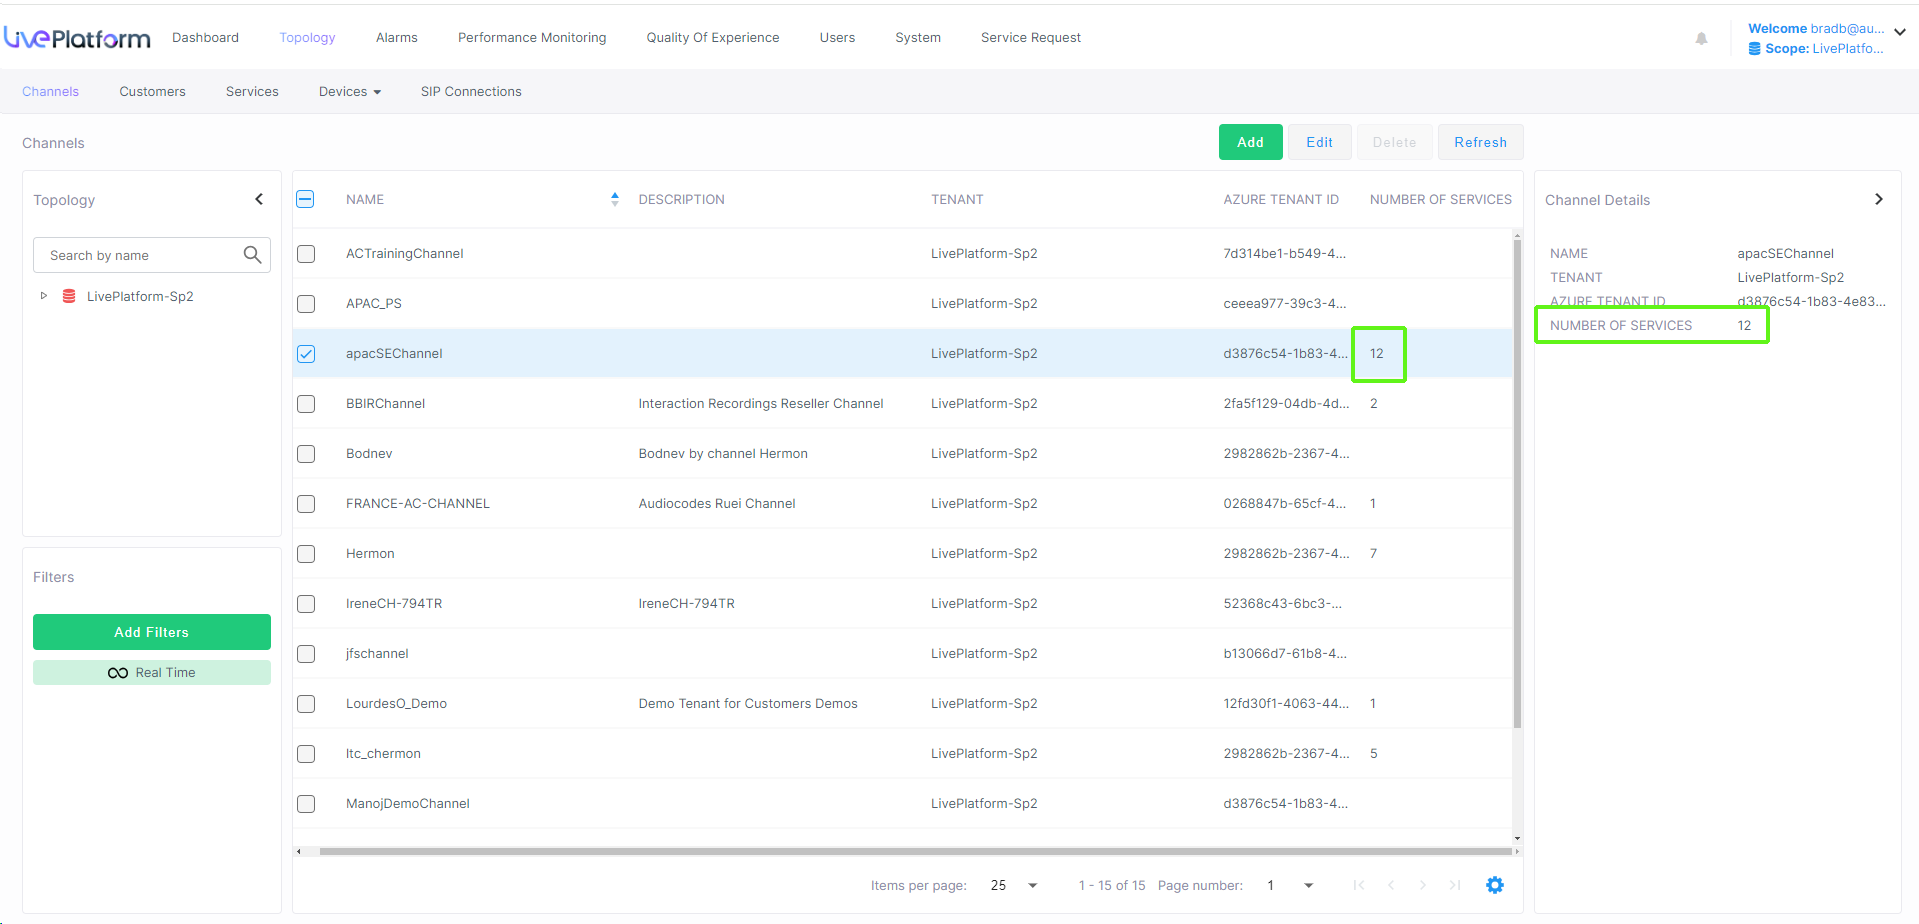
Task: Collapse the Channel Details panel chevron
Action: [1879, 199]
